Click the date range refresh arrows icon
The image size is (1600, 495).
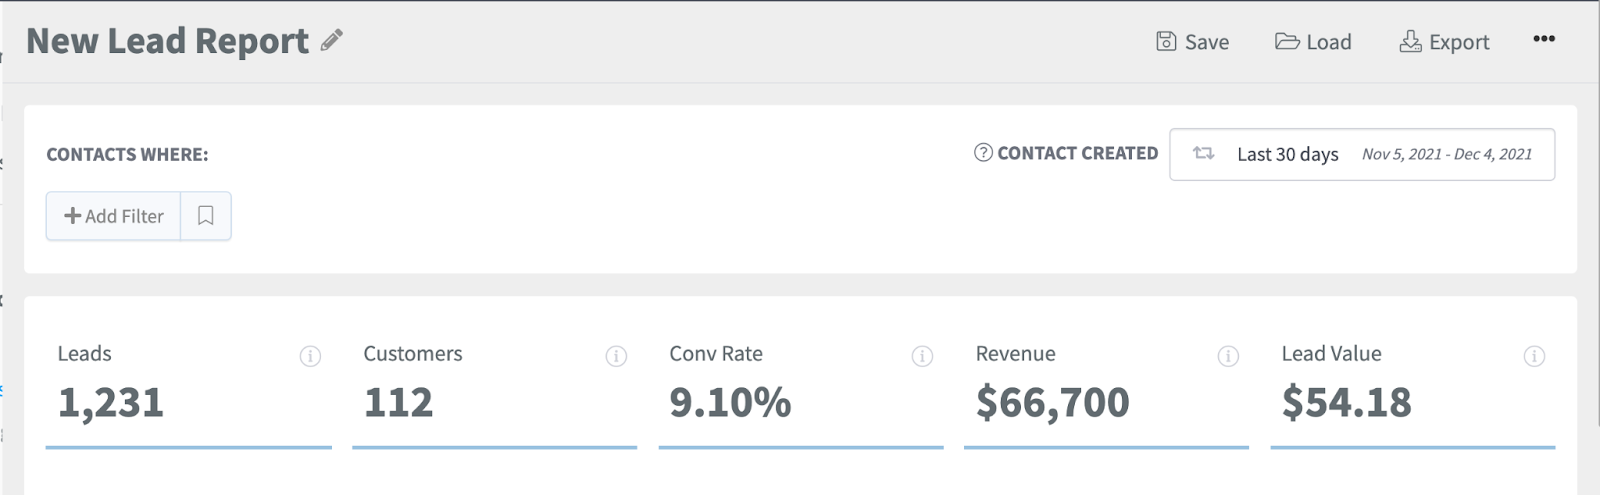1204,154
